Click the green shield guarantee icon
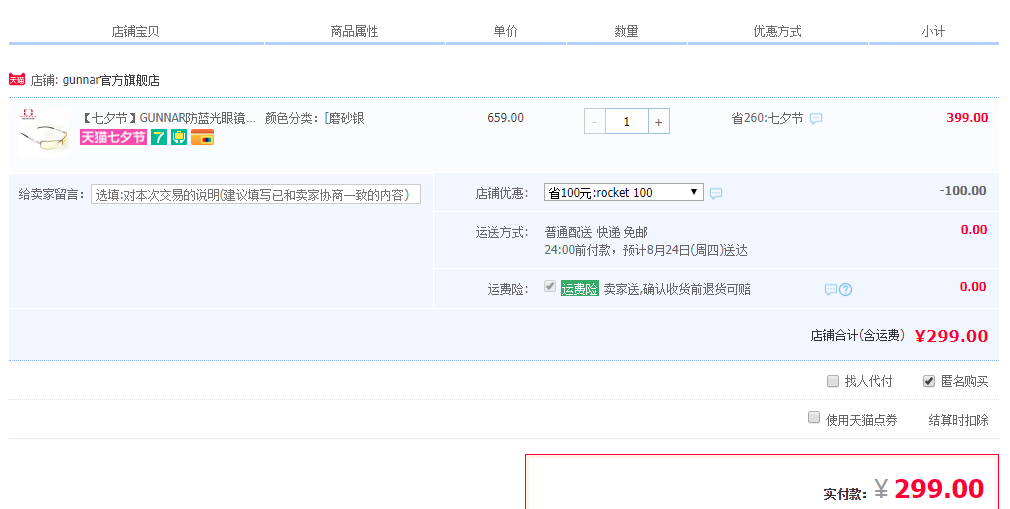Viewport: 1010px width, 509px height. 179,137
